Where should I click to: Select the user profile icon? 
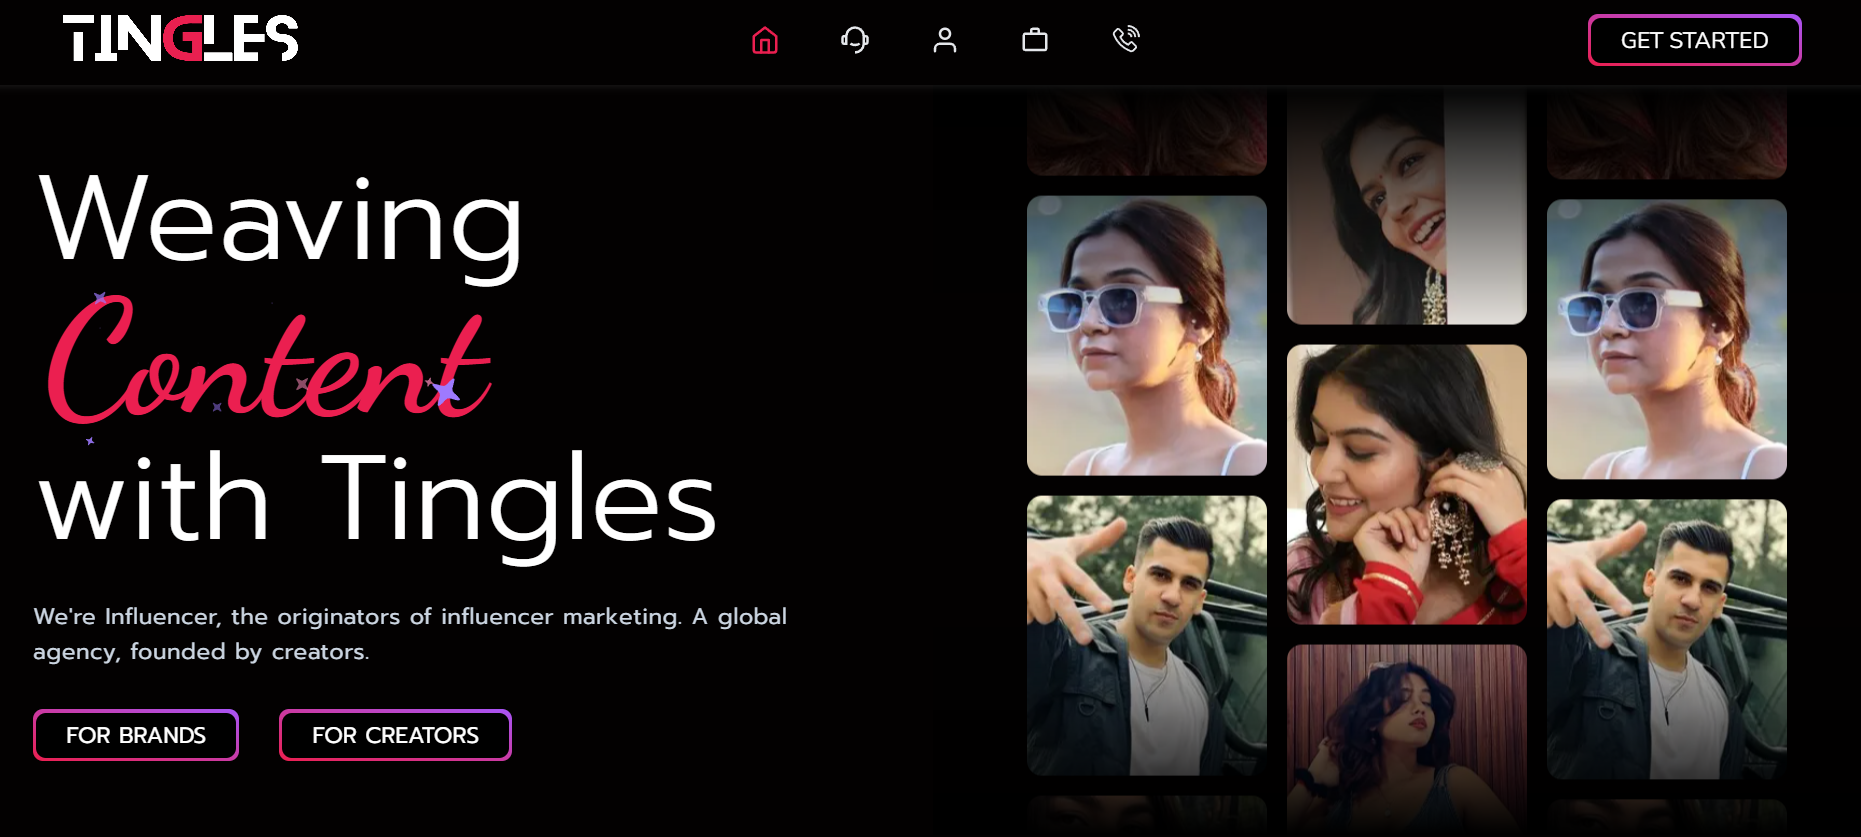(x=945, y=40)
